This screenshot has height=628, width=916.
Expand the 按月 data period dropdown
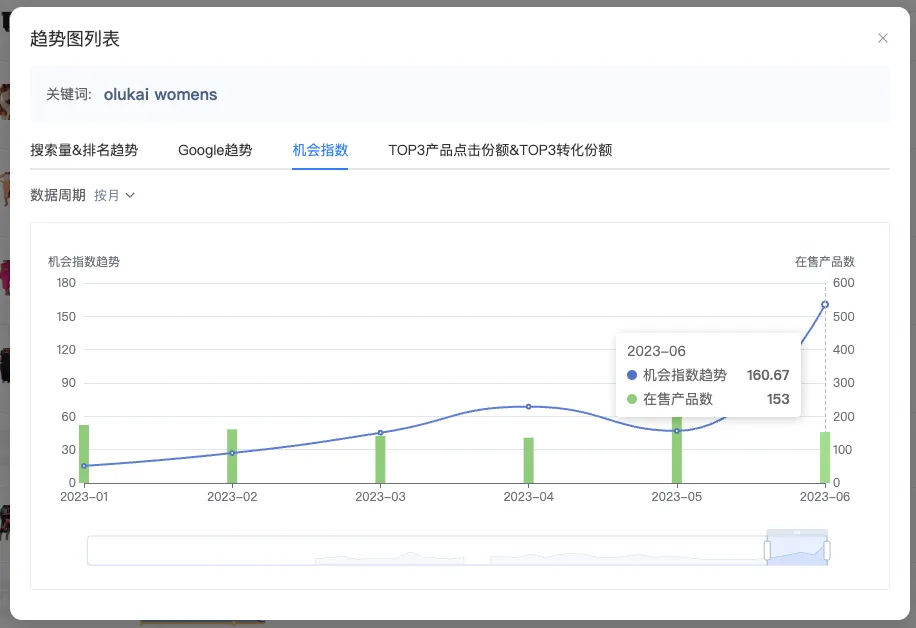point(114,195)
